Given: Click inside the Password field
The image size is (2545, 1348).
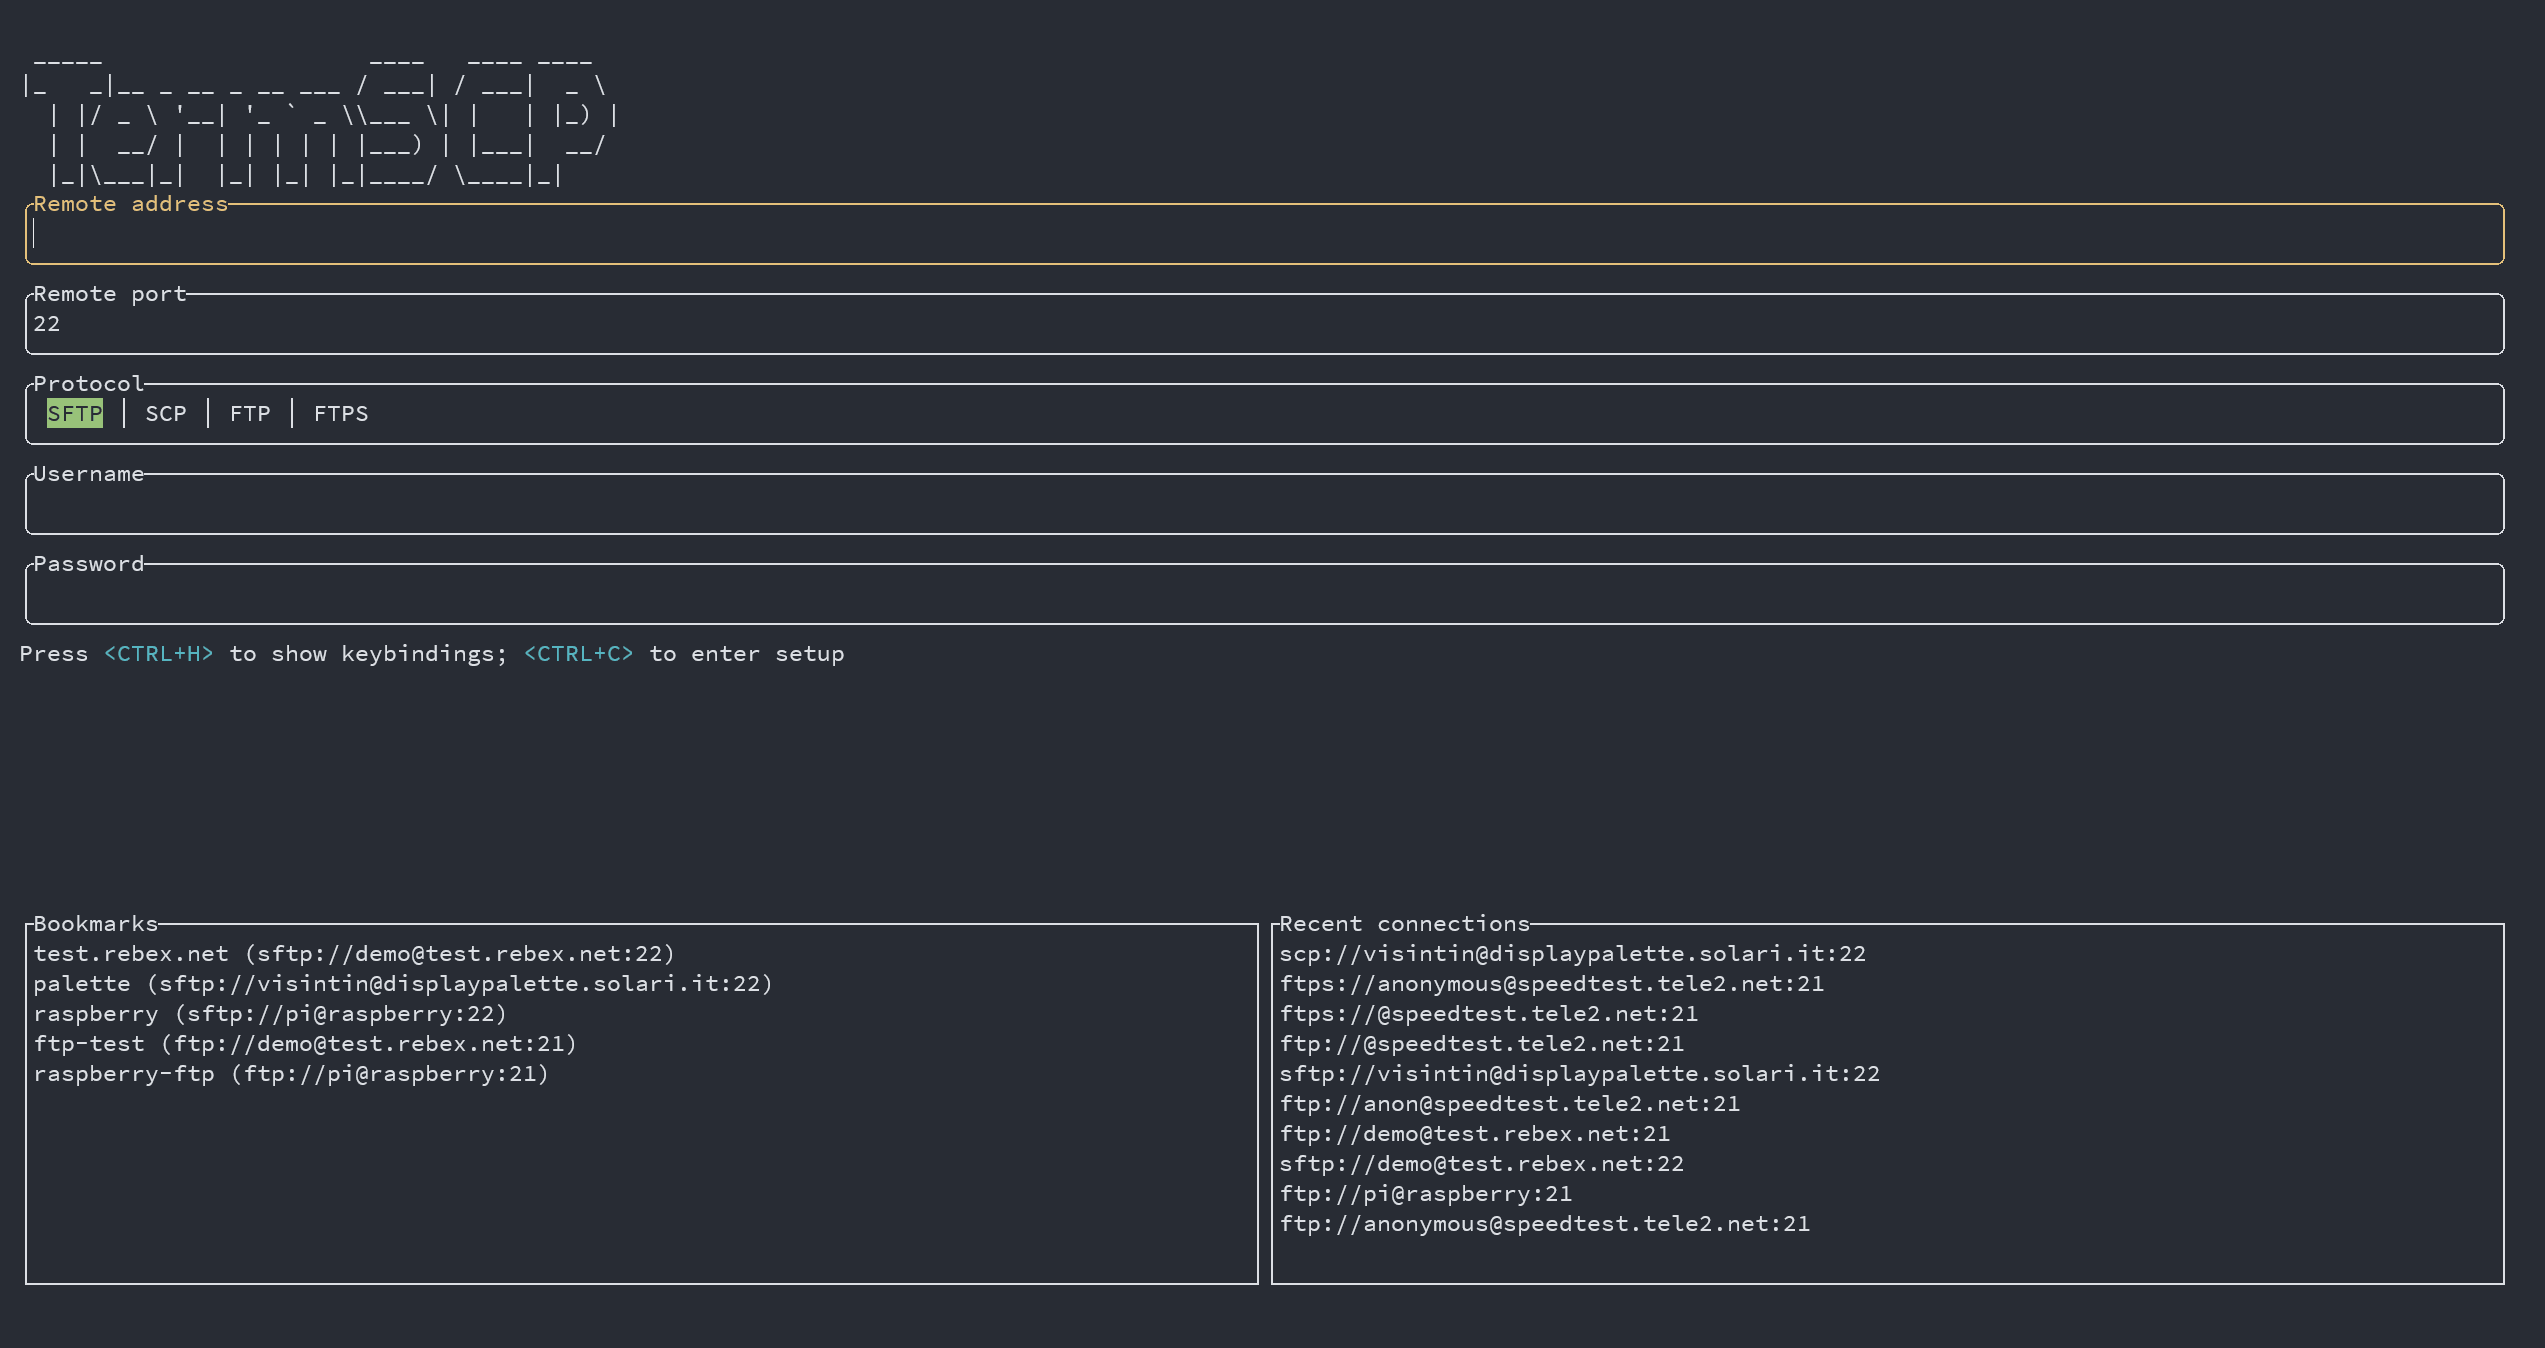Looking at the screenshot, I should tap(1264, 595).
